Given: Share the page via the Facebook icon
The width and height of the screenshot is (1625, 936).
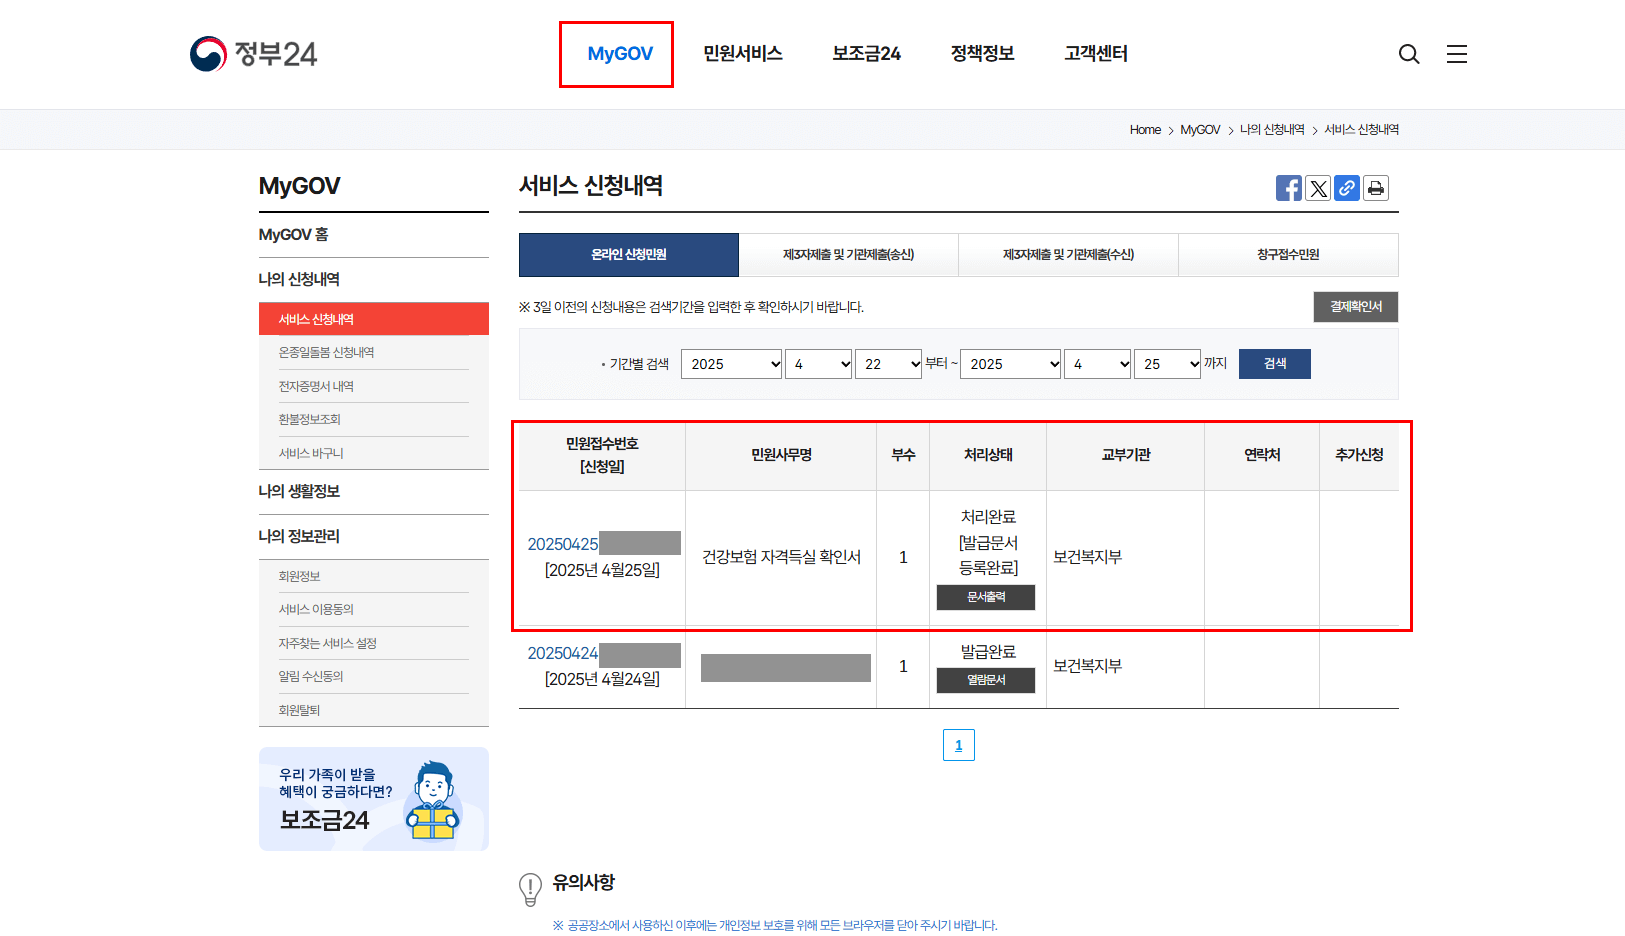Looking at the screenshot, I should pos(1289,188).
